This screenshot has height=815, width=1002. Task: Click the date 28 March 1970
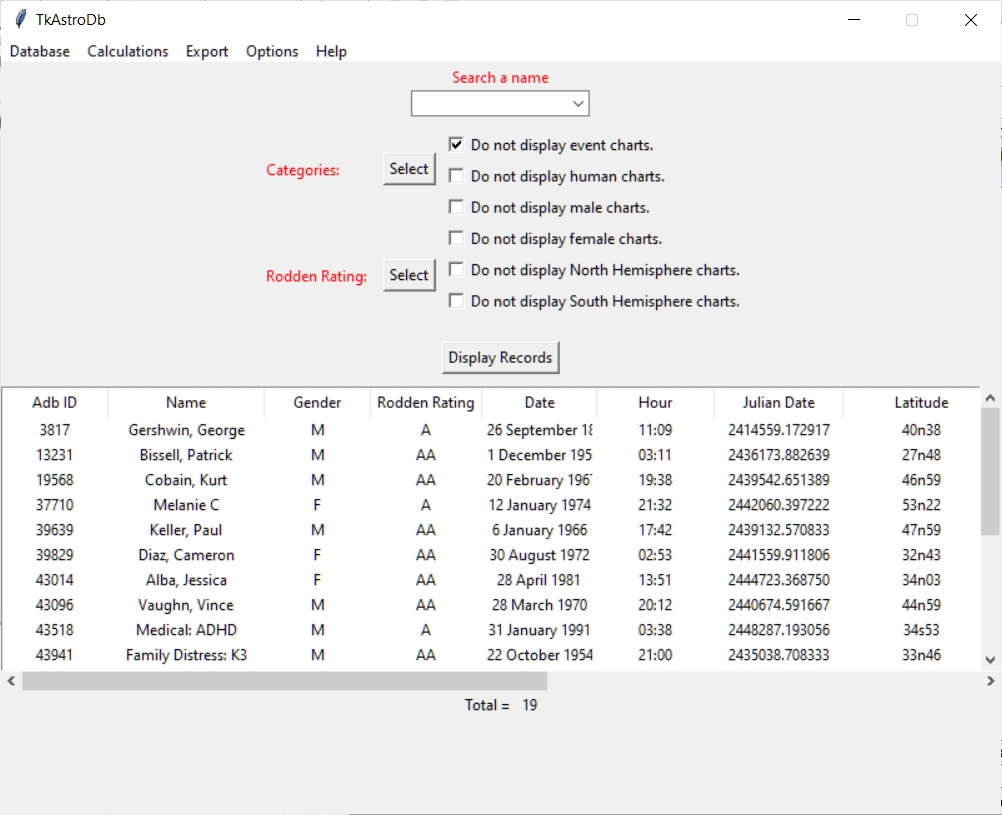539,604
